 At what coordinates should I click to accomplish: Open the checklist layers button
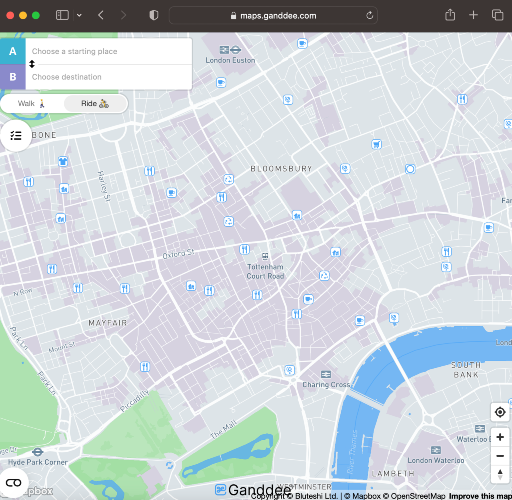click(x=16, y=136)
